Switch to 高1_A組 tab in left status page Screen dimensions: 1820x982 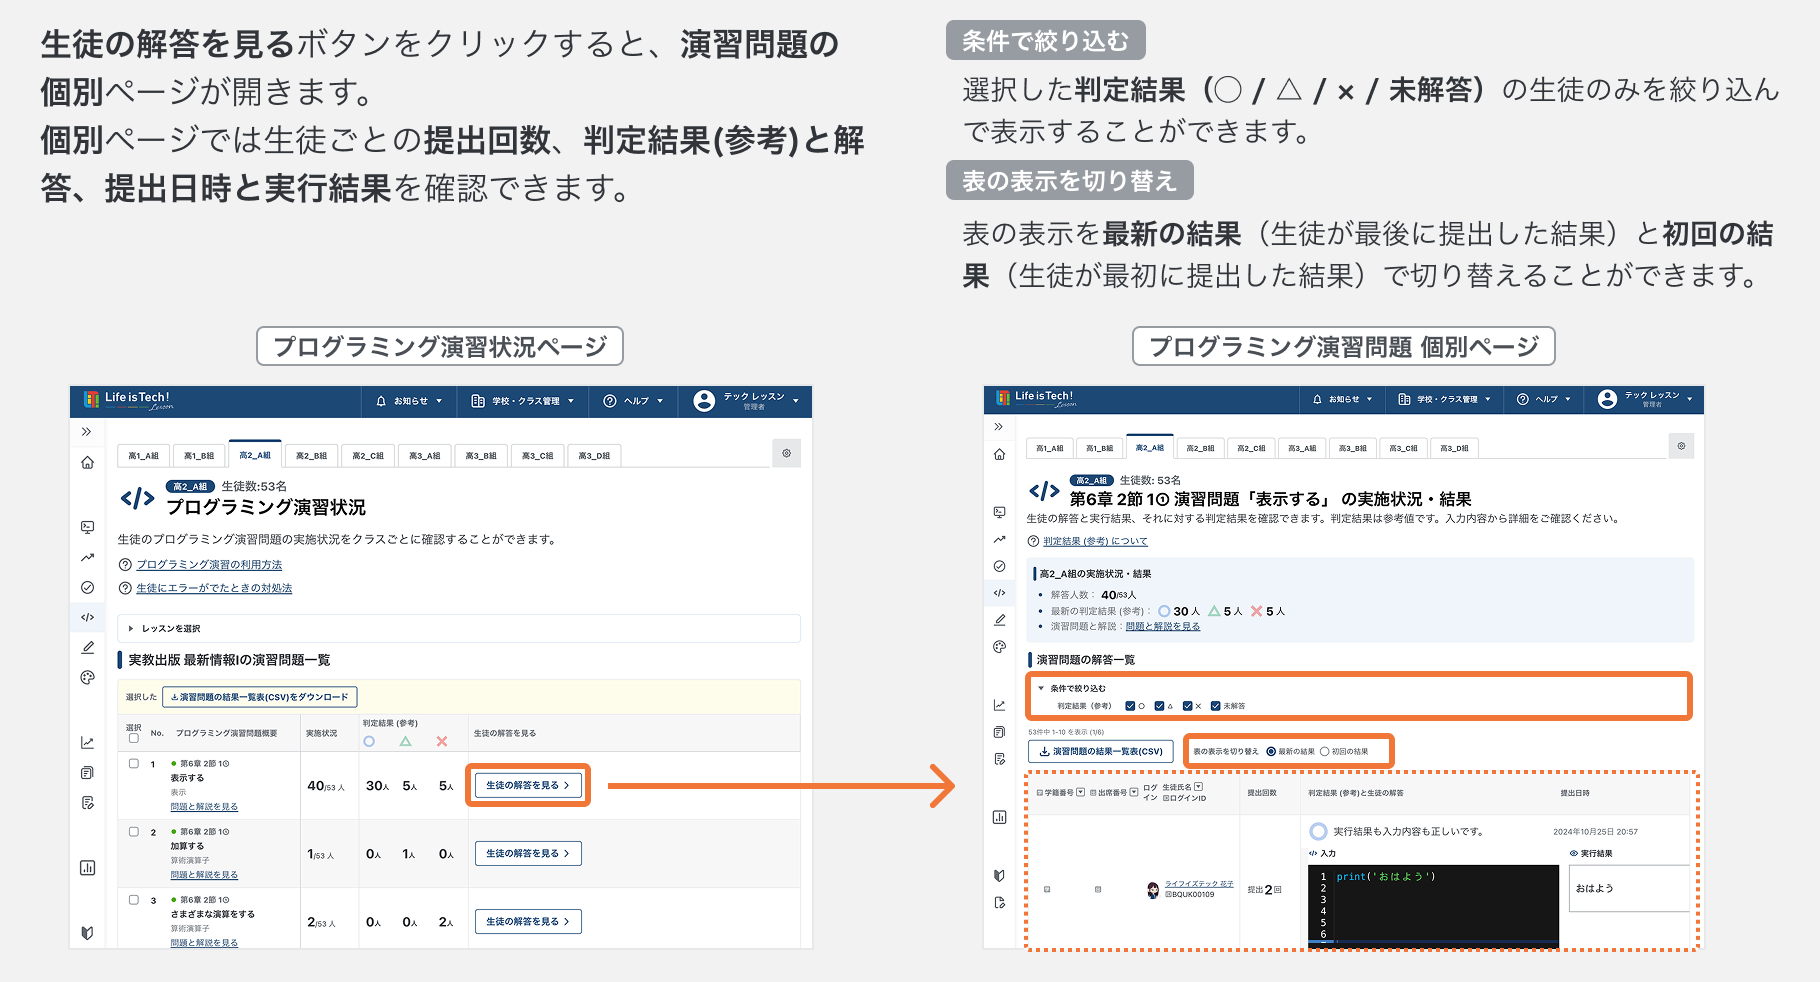coord(143,455)
